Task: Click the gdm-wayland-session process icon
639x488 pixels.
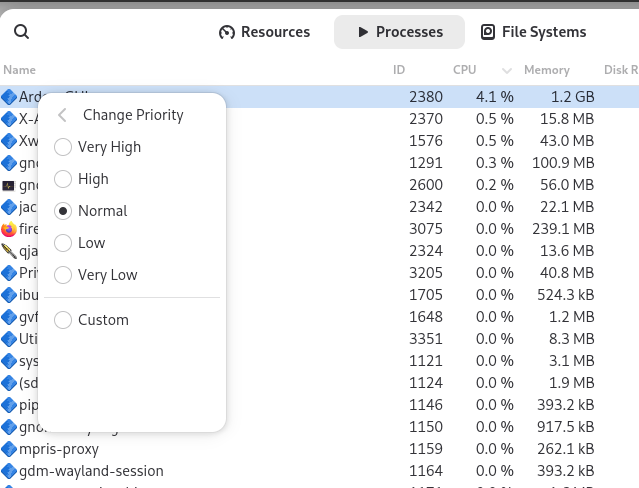Action: tap(9, 471)
